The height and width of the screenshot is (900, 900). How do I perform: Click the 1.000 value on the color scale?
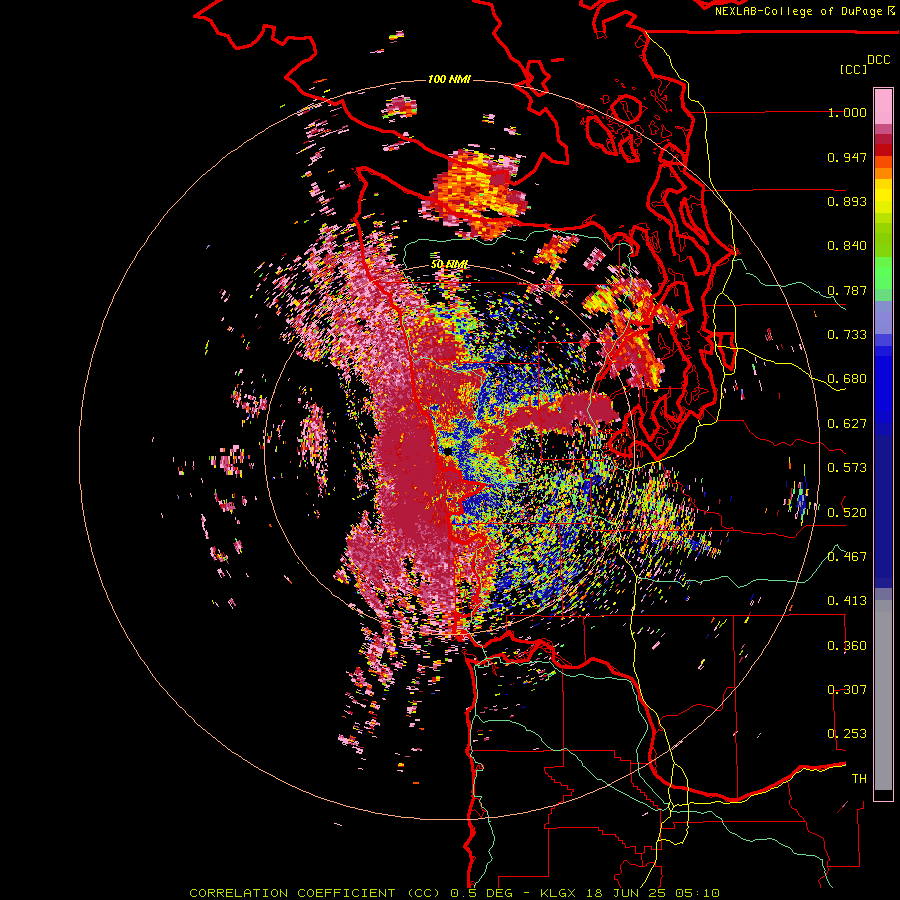847,112
